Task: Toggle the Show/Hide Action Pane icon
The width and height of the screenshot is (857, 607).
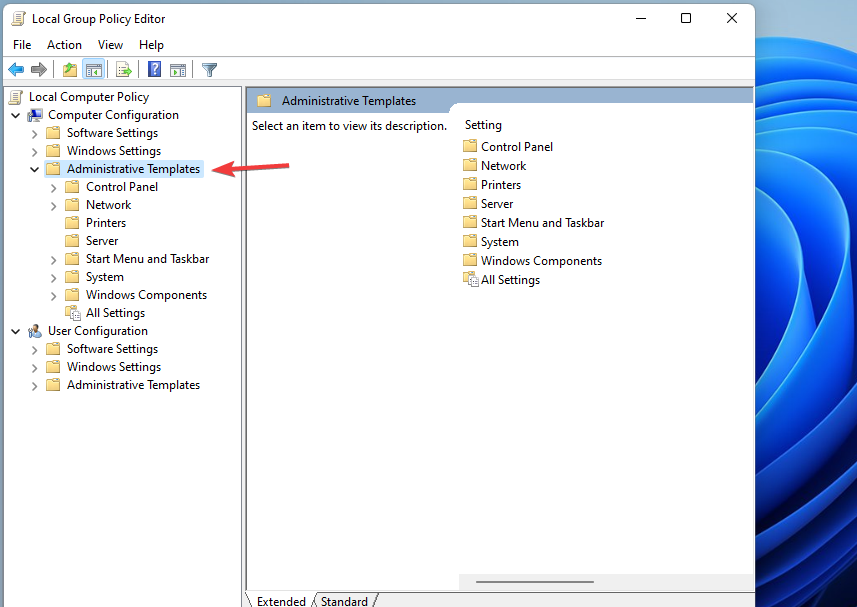Action: [178, 69]
